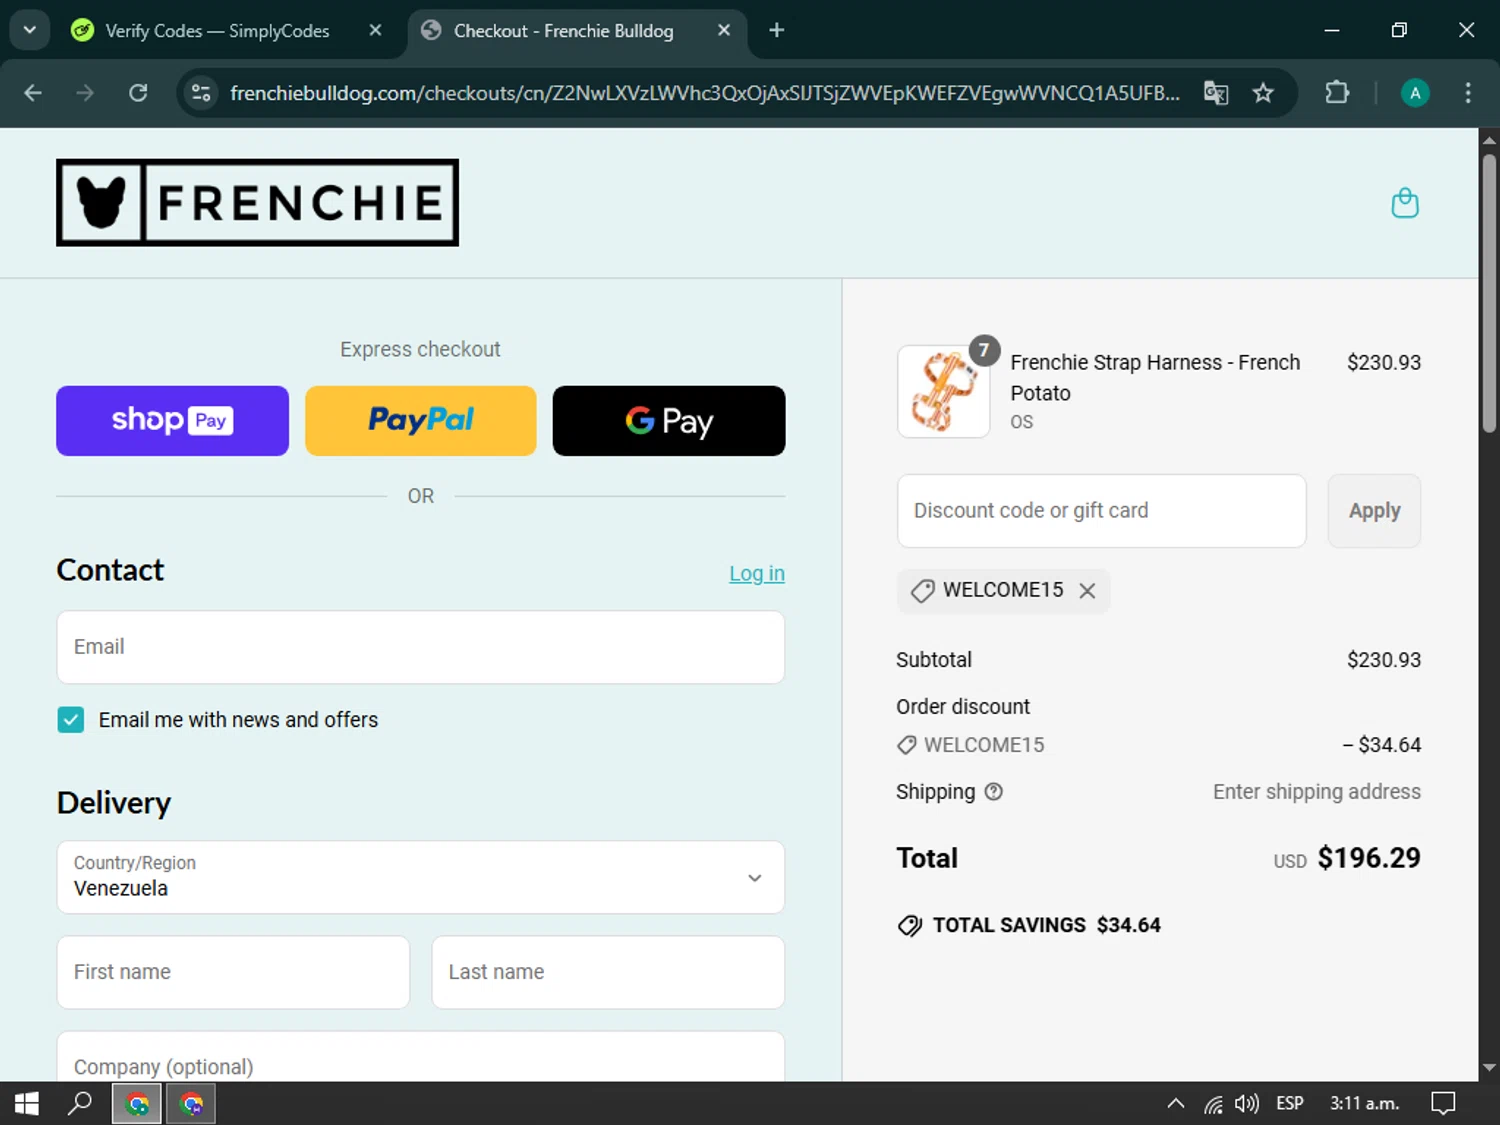Select the Checkout Frenchie Bulldog tab

(563, 31)
